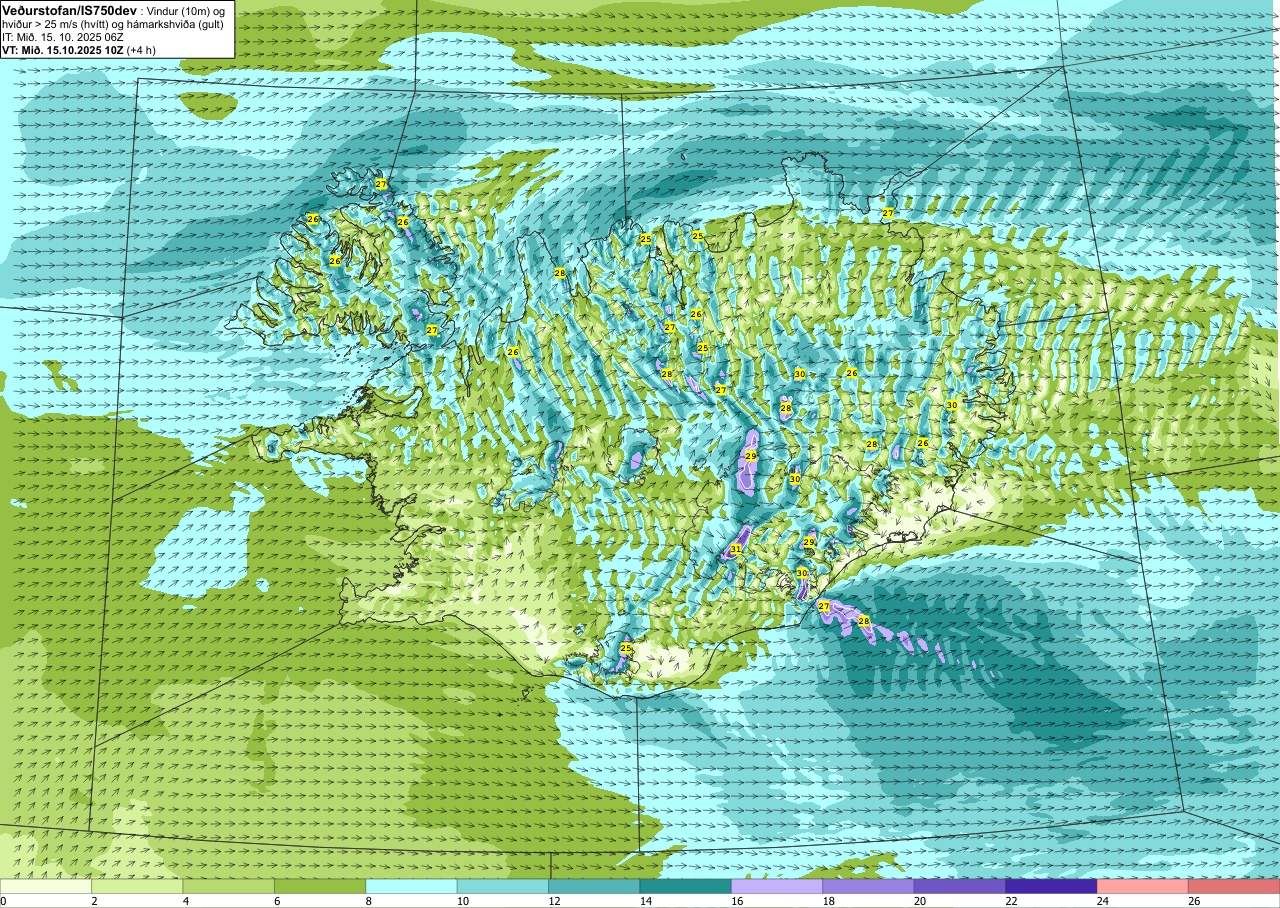Image resolution: width=1280 pixels, height=908 pixels.
Task: Click the yellow gust label reading 31
Action: click(736, 549)
